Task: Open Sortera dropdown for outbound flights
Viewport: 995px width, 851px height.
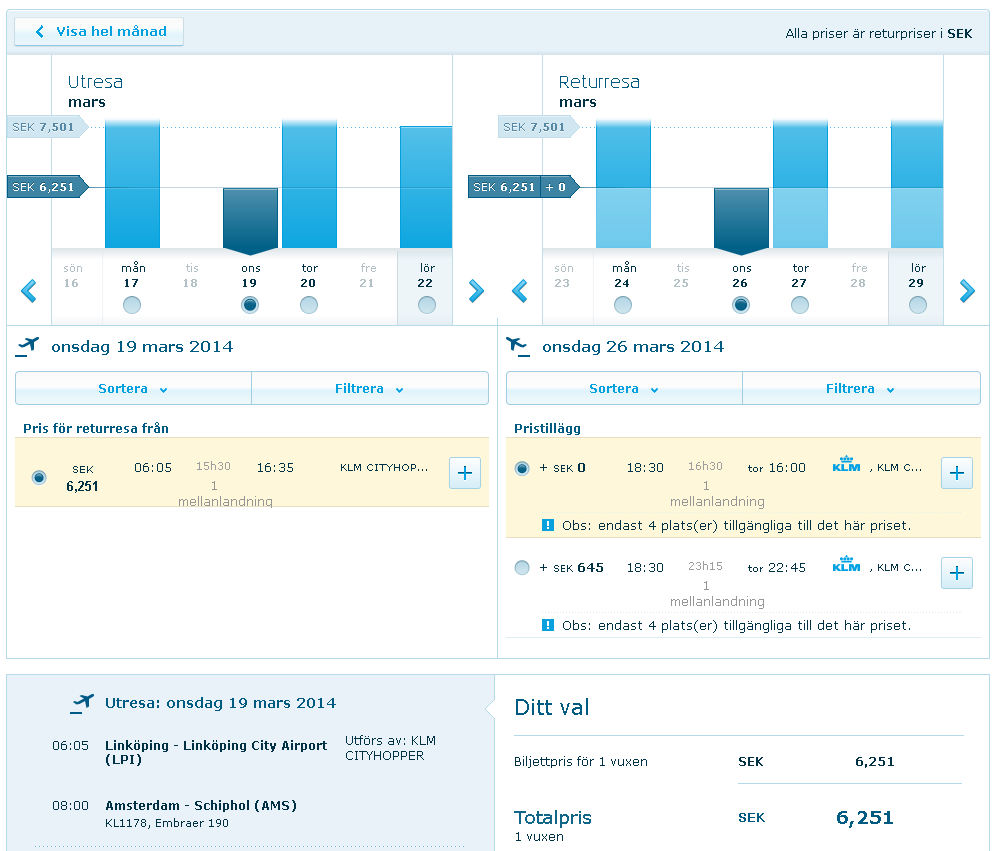Action: [133, 389]
